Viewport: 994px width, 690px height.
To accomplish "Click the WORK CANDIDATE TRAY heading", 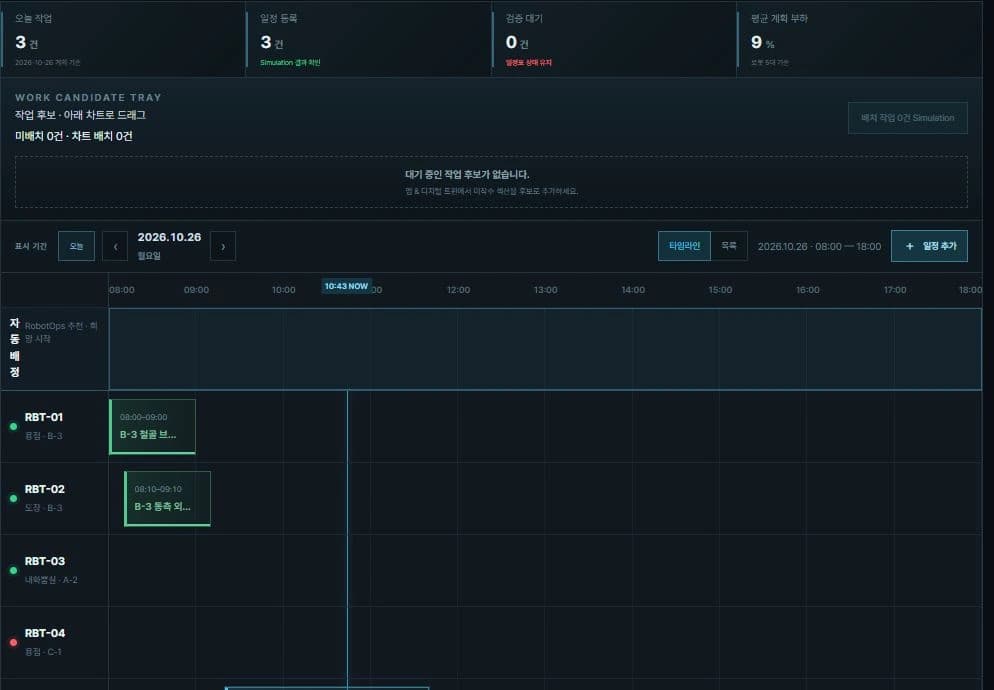I will point(88,98).
